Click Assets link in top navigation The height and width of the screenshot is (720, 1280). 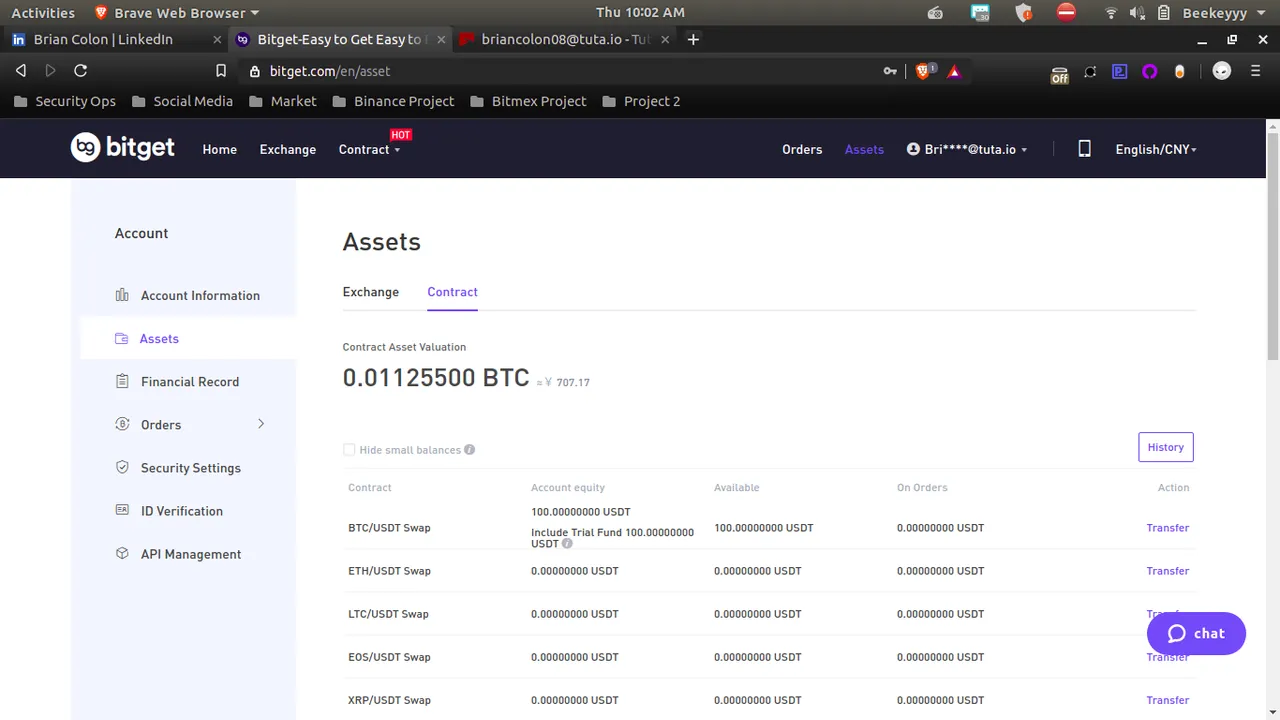[864, 149]
